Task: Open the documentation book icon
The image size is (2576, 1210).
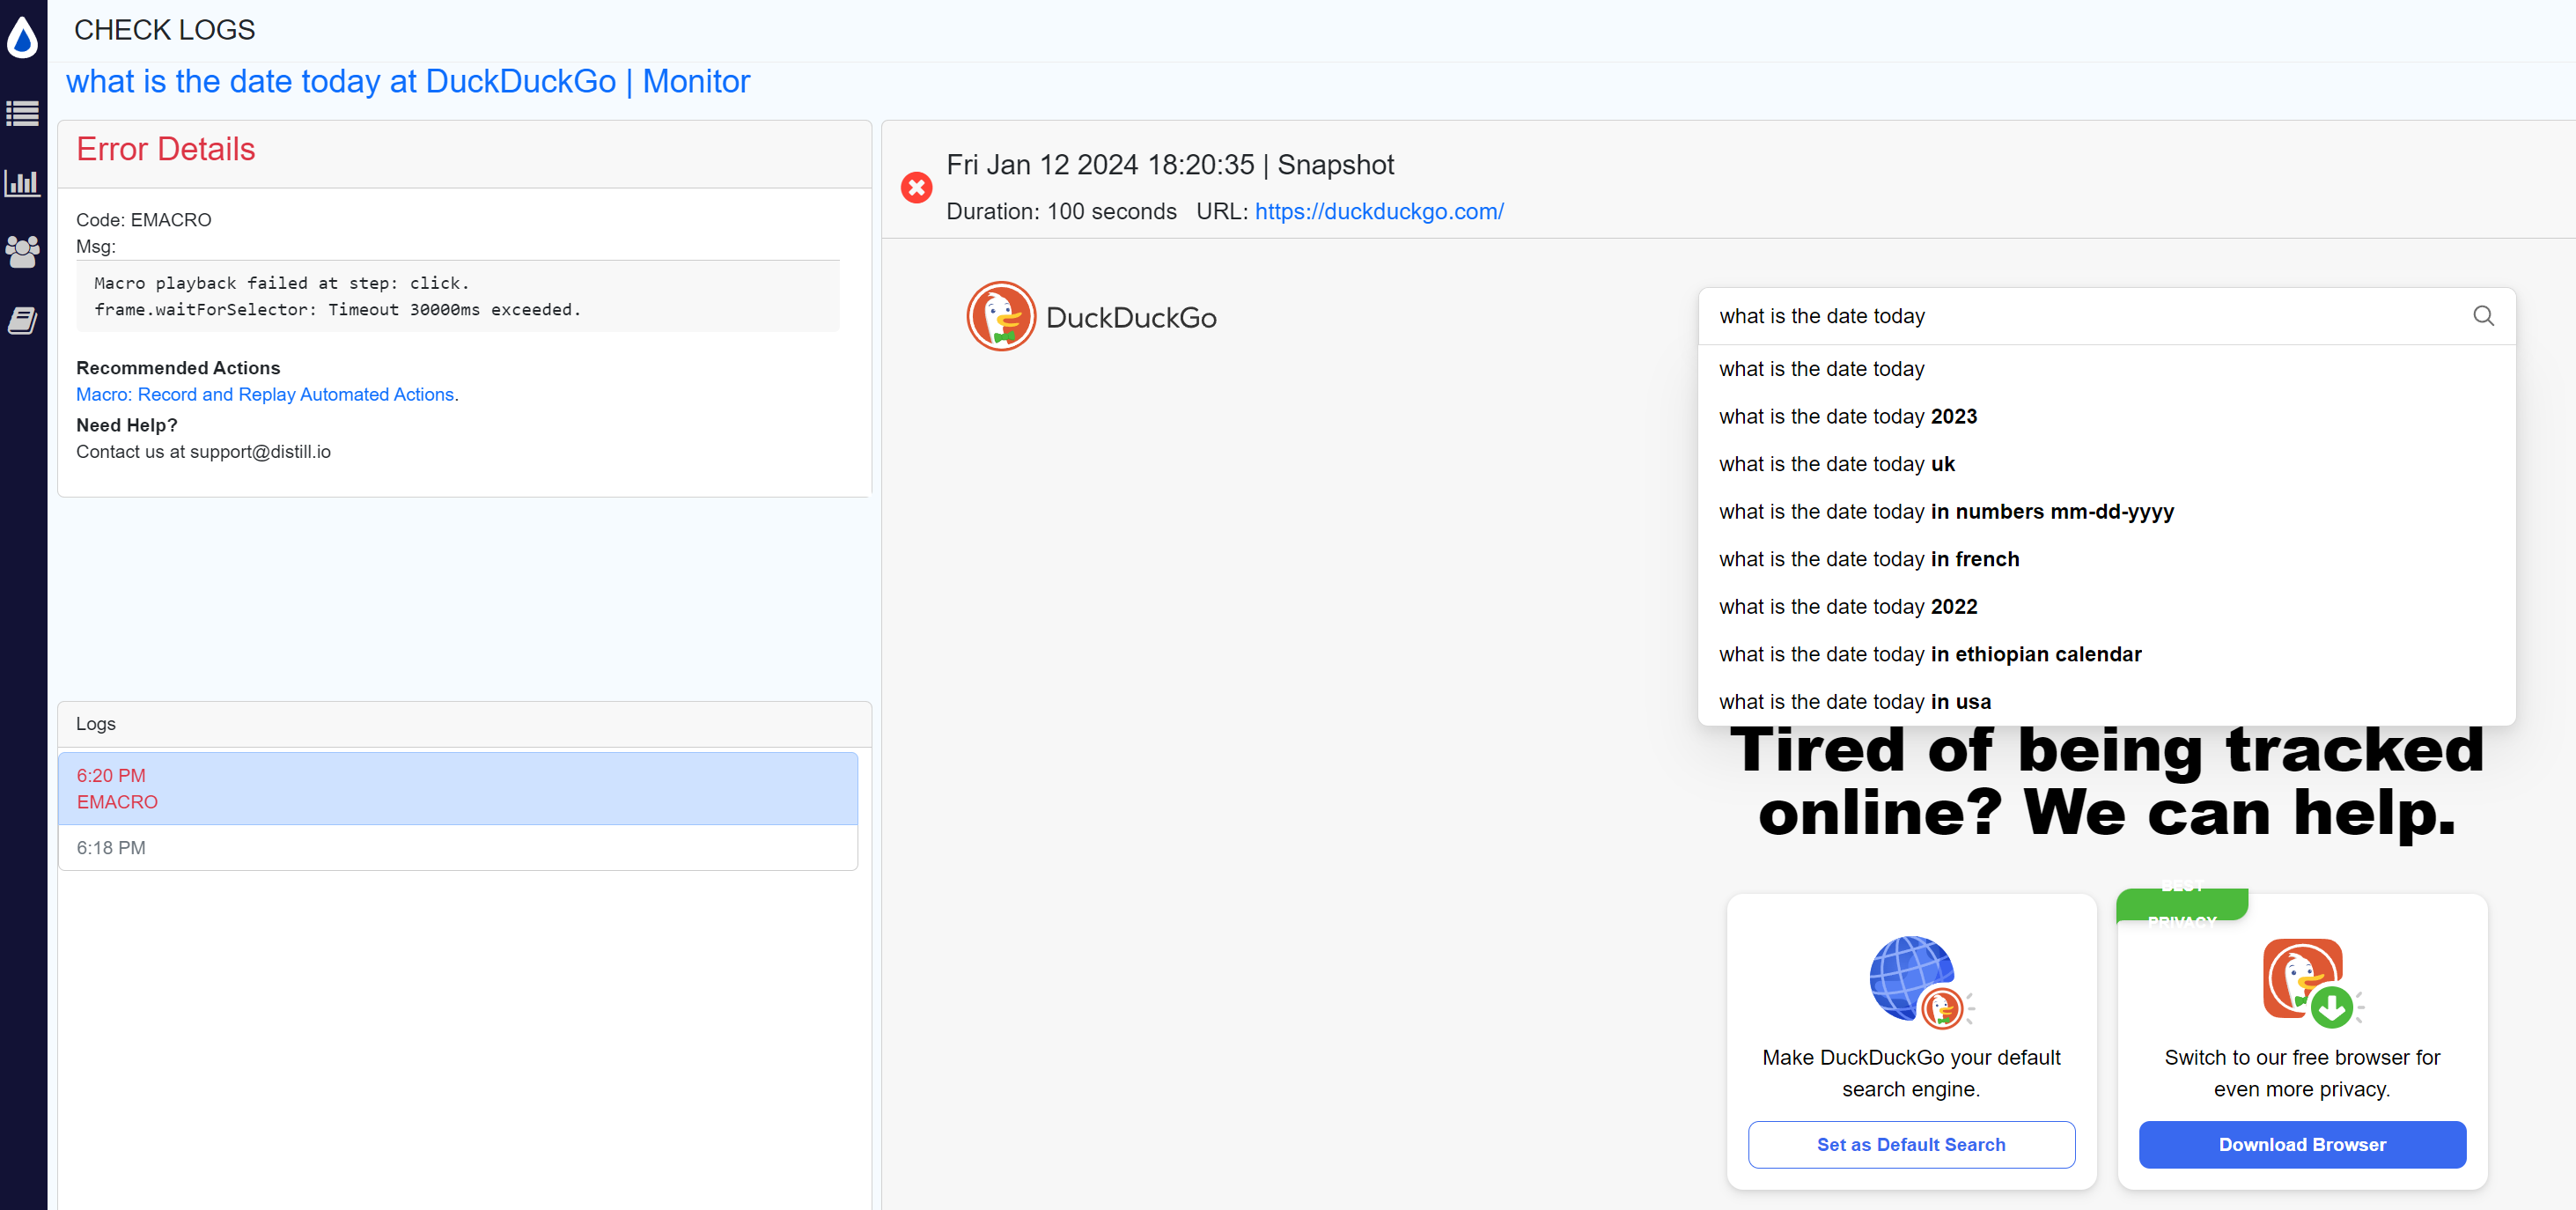Action: coord(23,319)
